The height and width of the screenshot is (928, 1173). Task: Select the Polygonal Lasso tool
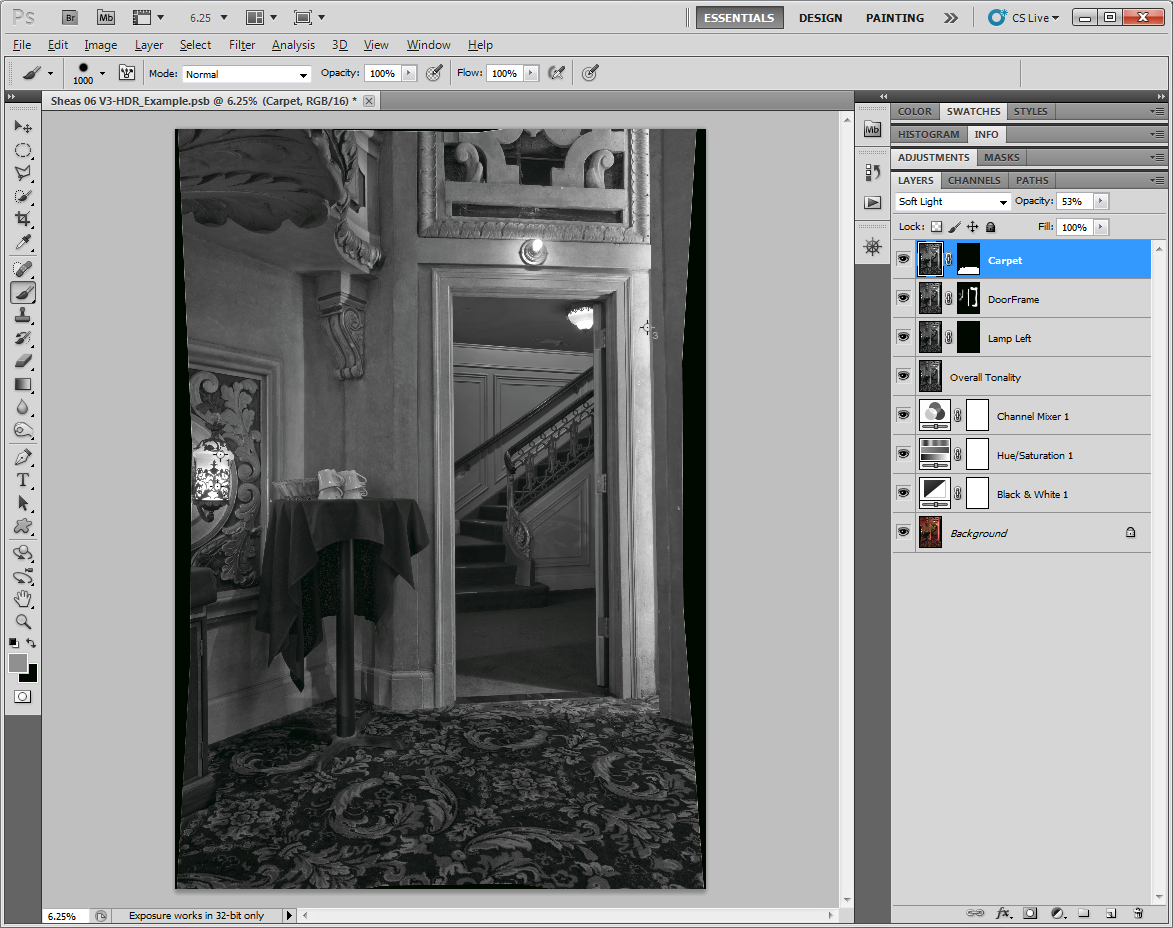23,173
